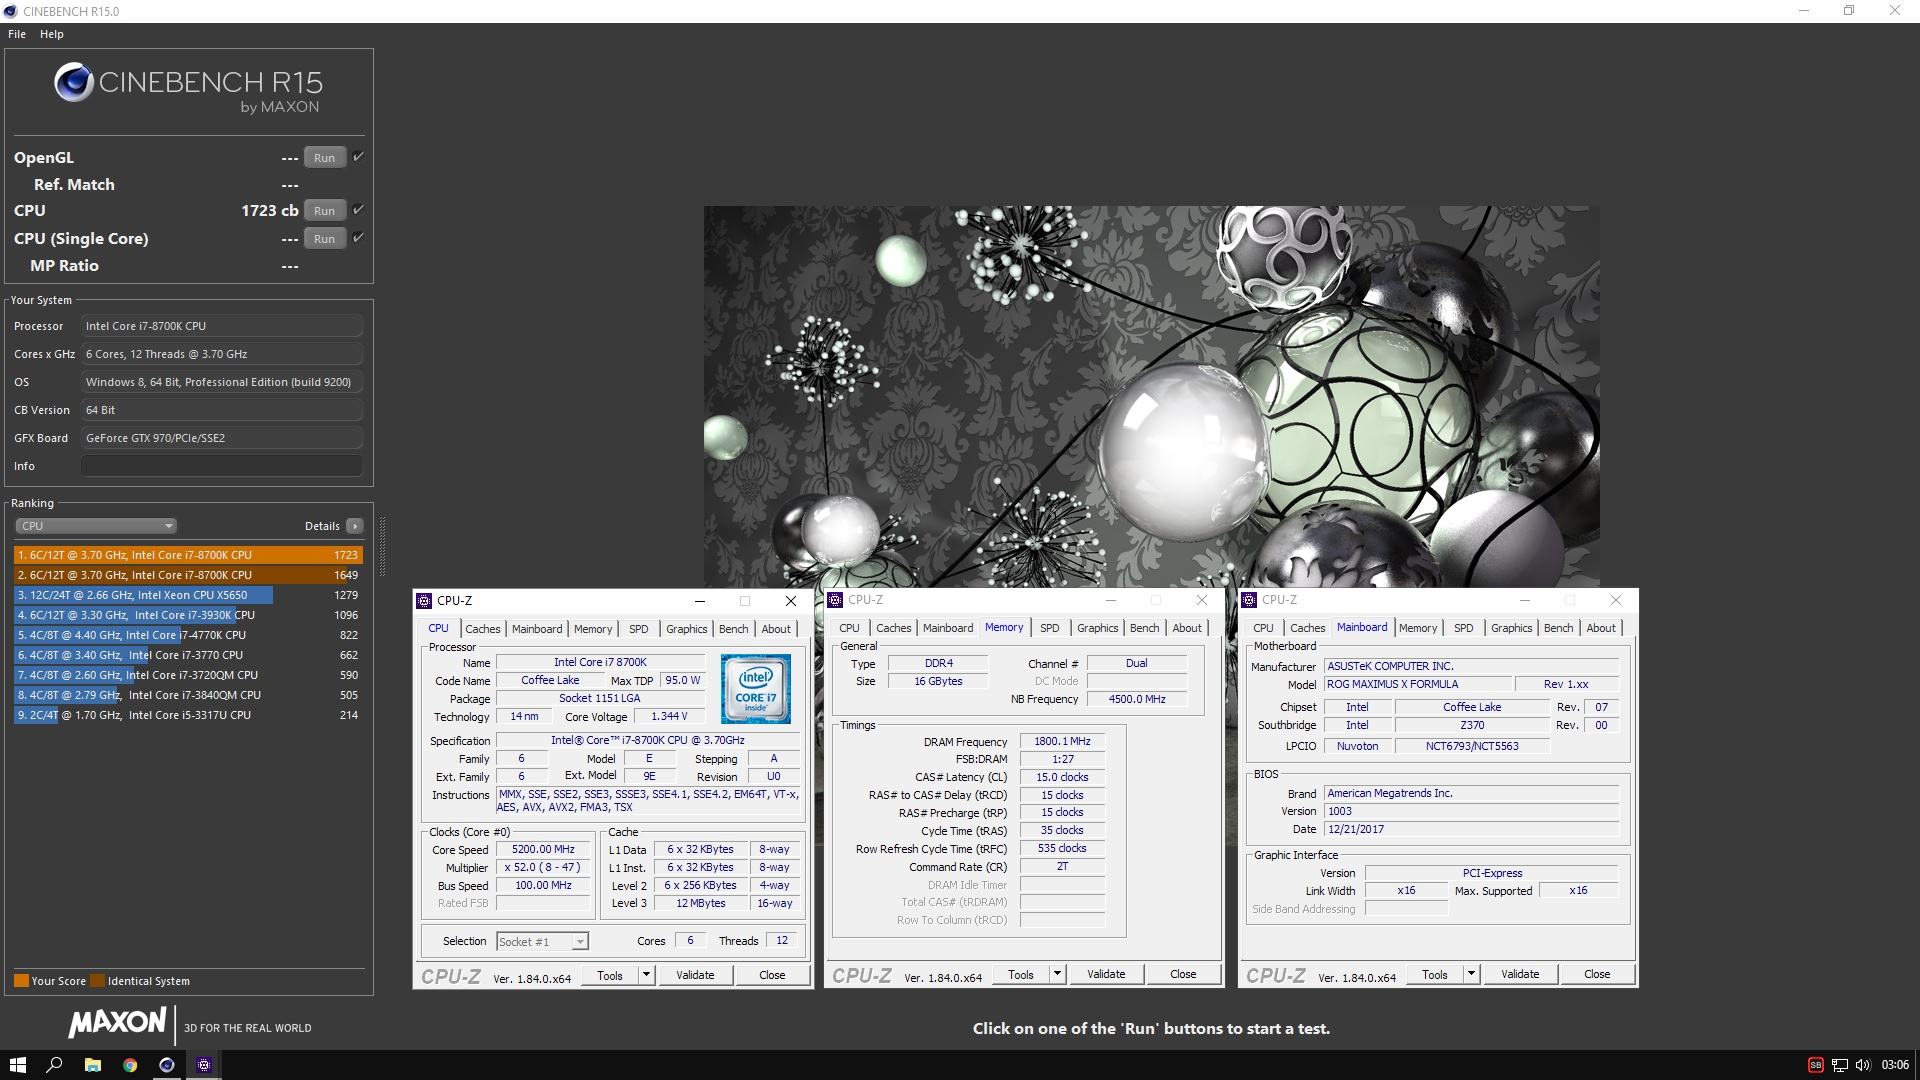1920x1080 pixels.
Task: Minimize the first CPU-Z window
Action: [x=700, y=601]
